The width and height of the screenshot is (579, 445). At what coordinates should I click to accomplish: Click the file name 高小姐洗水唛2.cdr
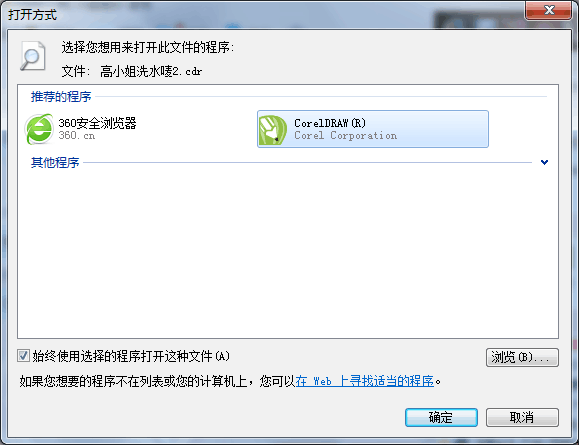[x=151, y=71]
